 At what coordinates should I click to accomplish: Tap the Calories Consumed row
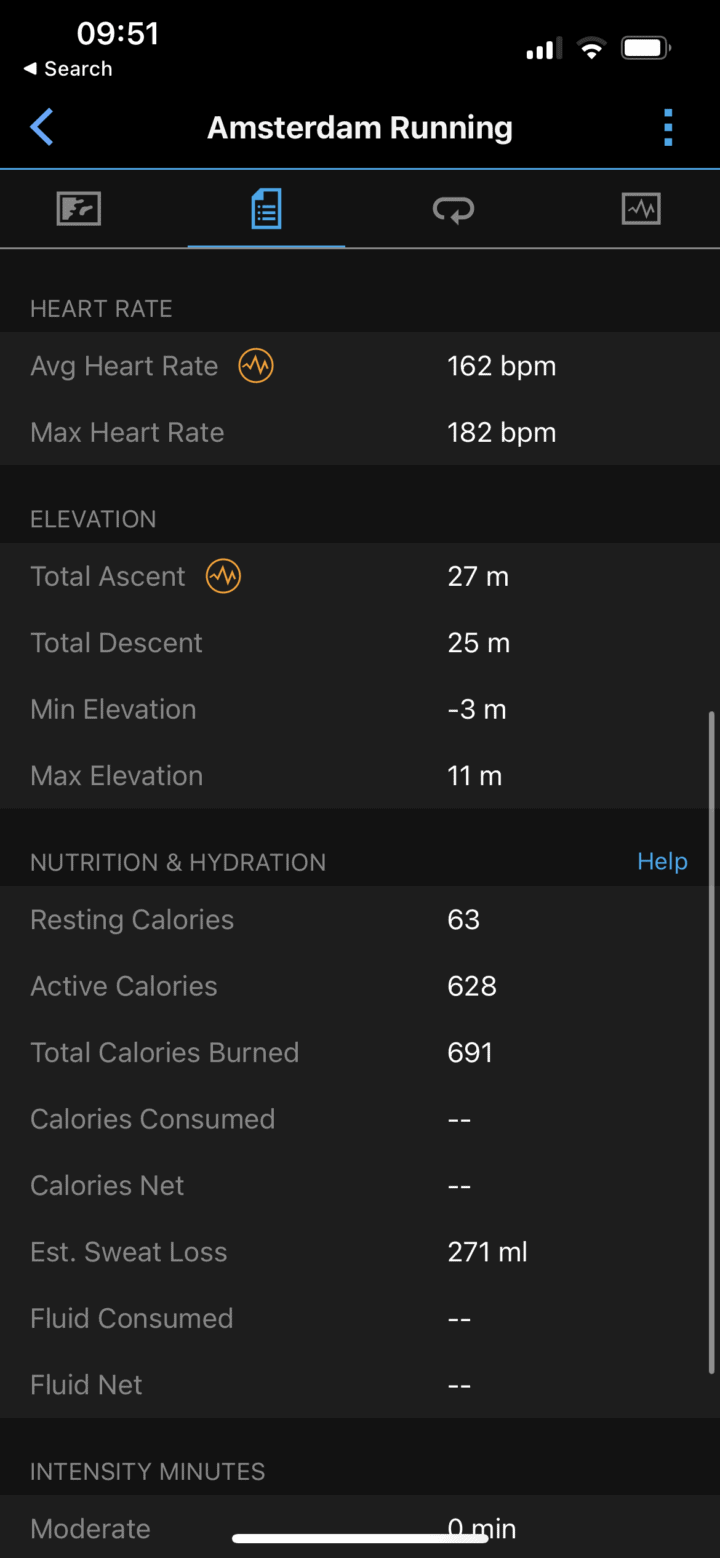point(360,1119)
